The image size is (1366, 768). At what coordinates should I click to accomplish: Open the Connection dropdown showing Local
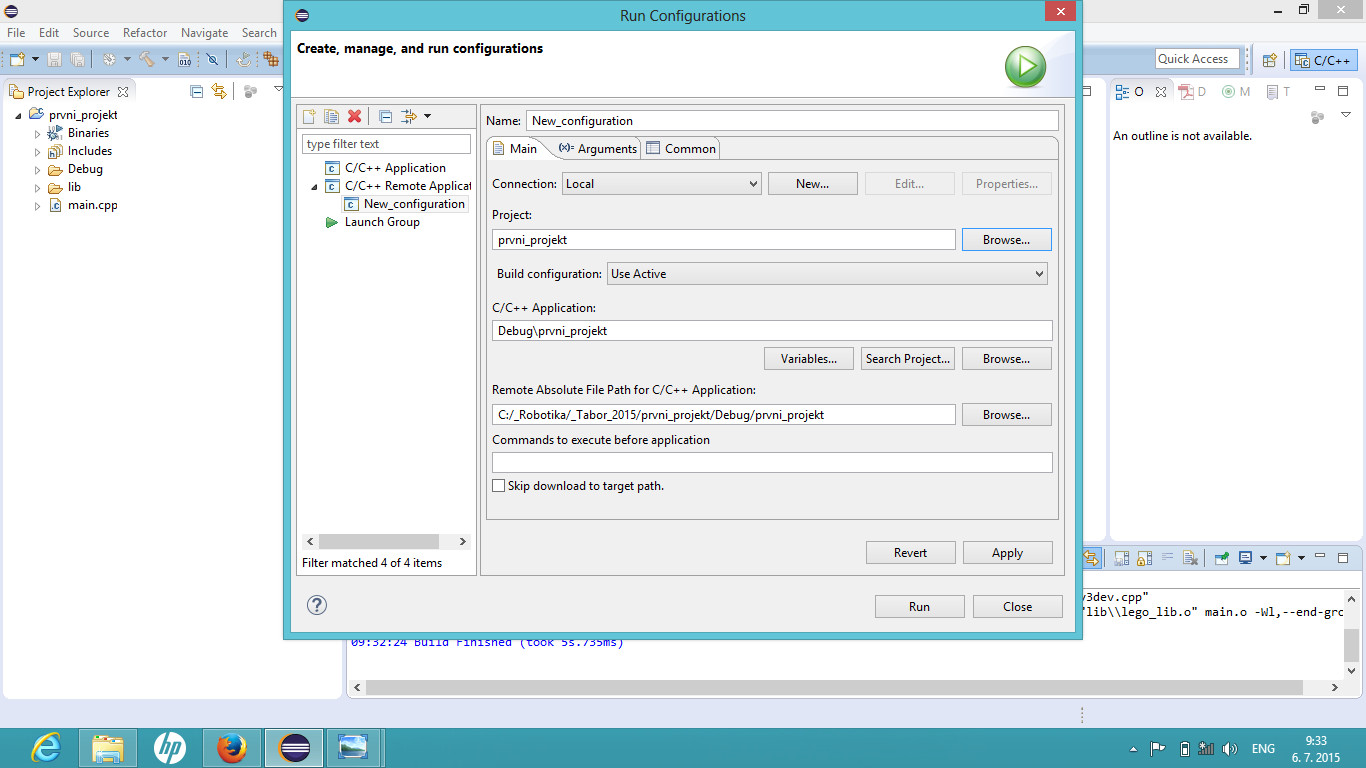(x=661, y=184)
